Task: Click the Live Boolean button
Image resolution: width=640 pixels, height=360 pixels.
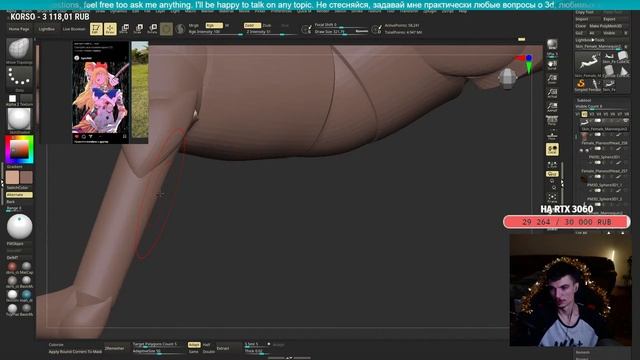Action: pyautogui.click(x=74, y=29)
